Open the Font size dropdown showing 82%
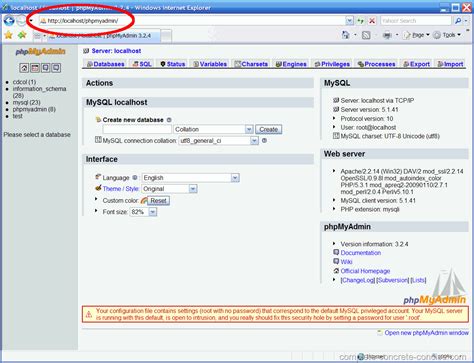Screen dimensions: 474x363 pyautogui.click(x=152, y=212)
